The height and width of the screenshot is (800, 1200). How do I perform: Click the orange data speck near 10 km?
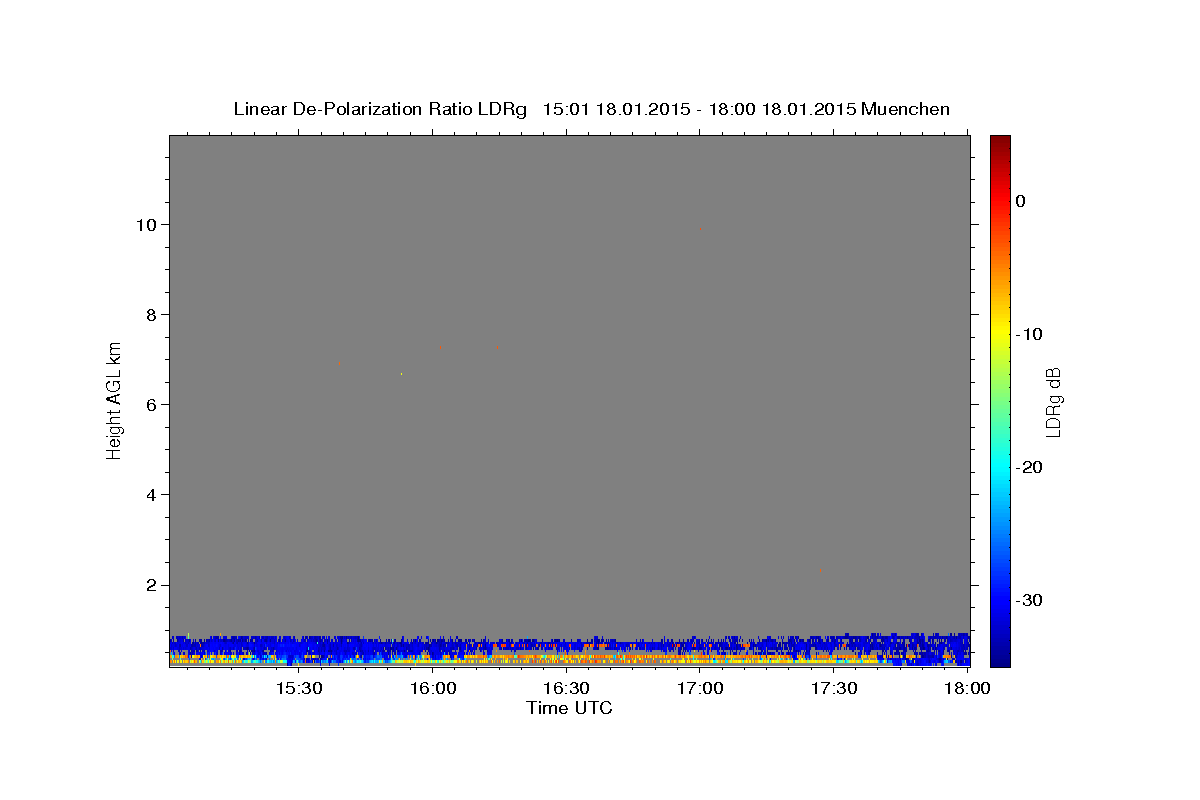click(x=701, y=229)
